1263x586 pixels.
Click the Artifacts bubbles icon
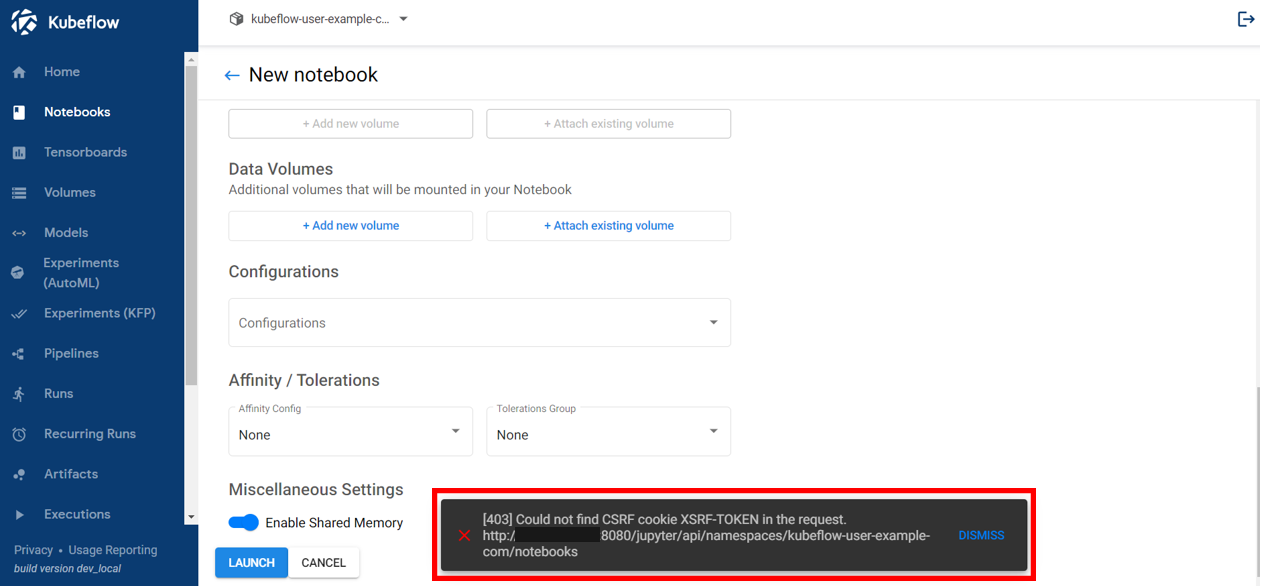(19, 474)
